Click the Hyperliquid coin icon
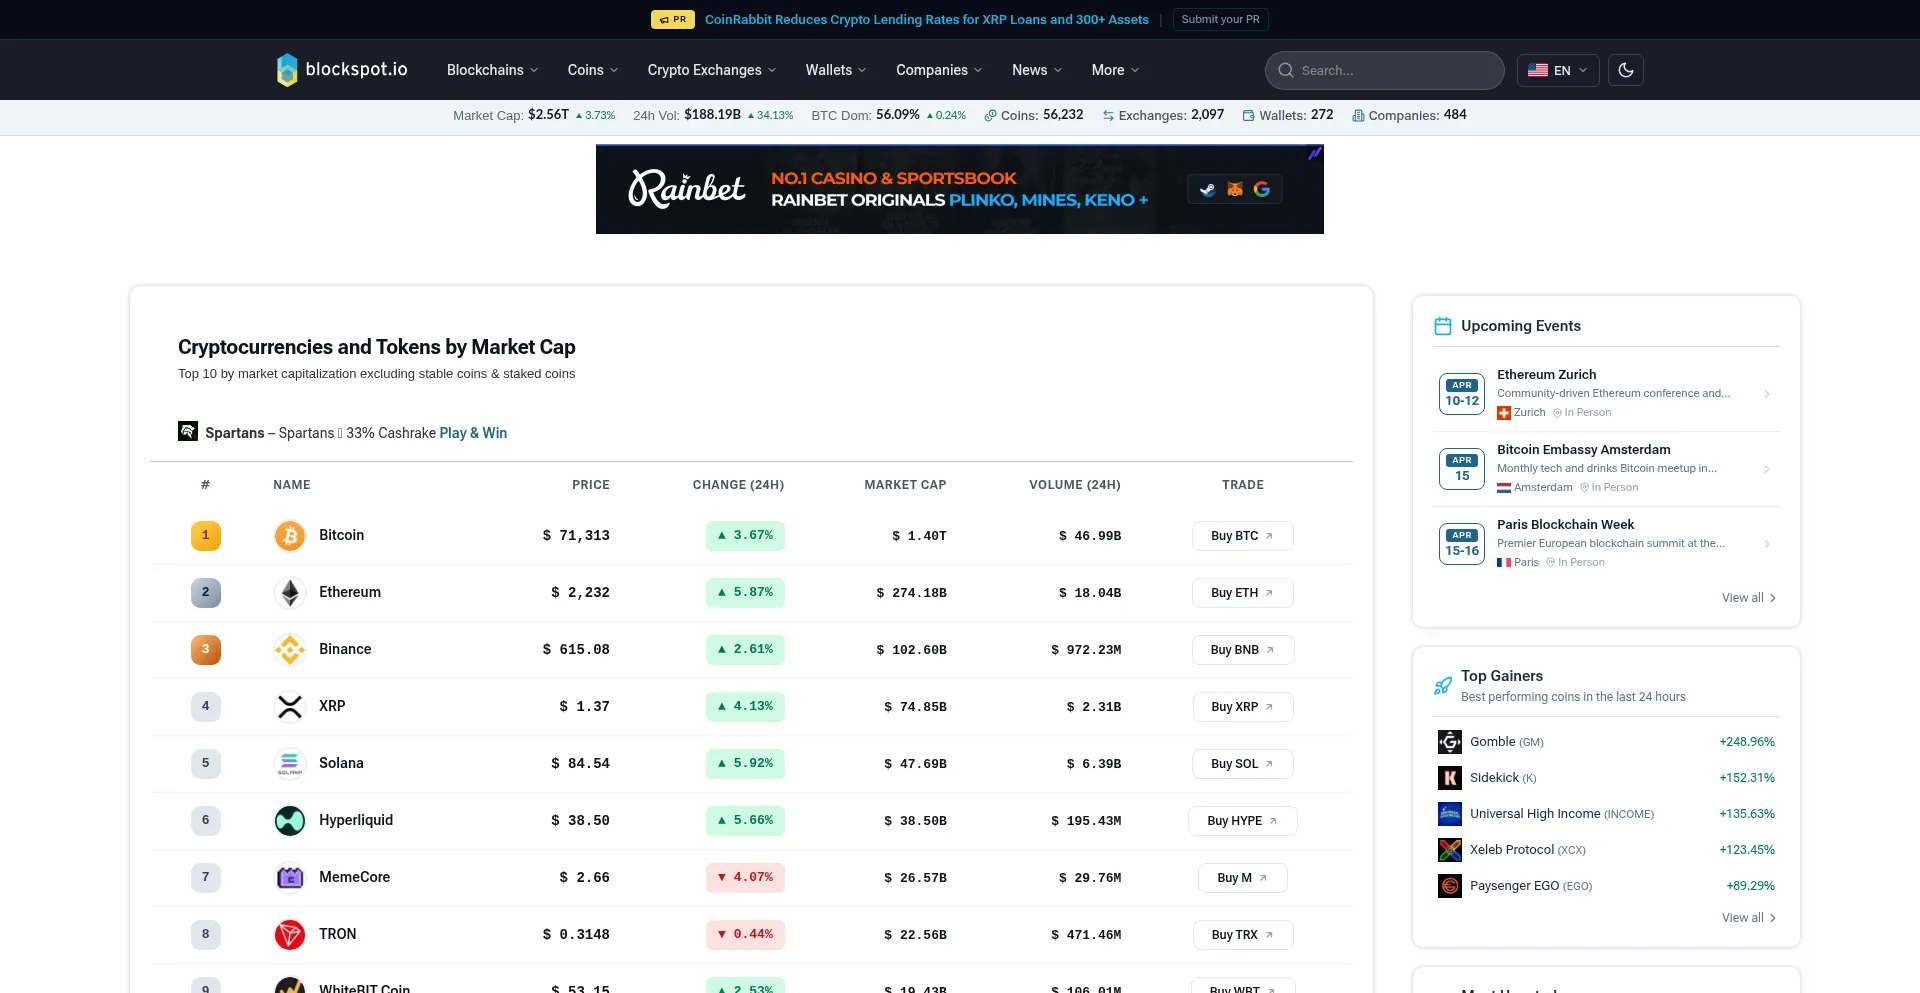 (290, 821)
